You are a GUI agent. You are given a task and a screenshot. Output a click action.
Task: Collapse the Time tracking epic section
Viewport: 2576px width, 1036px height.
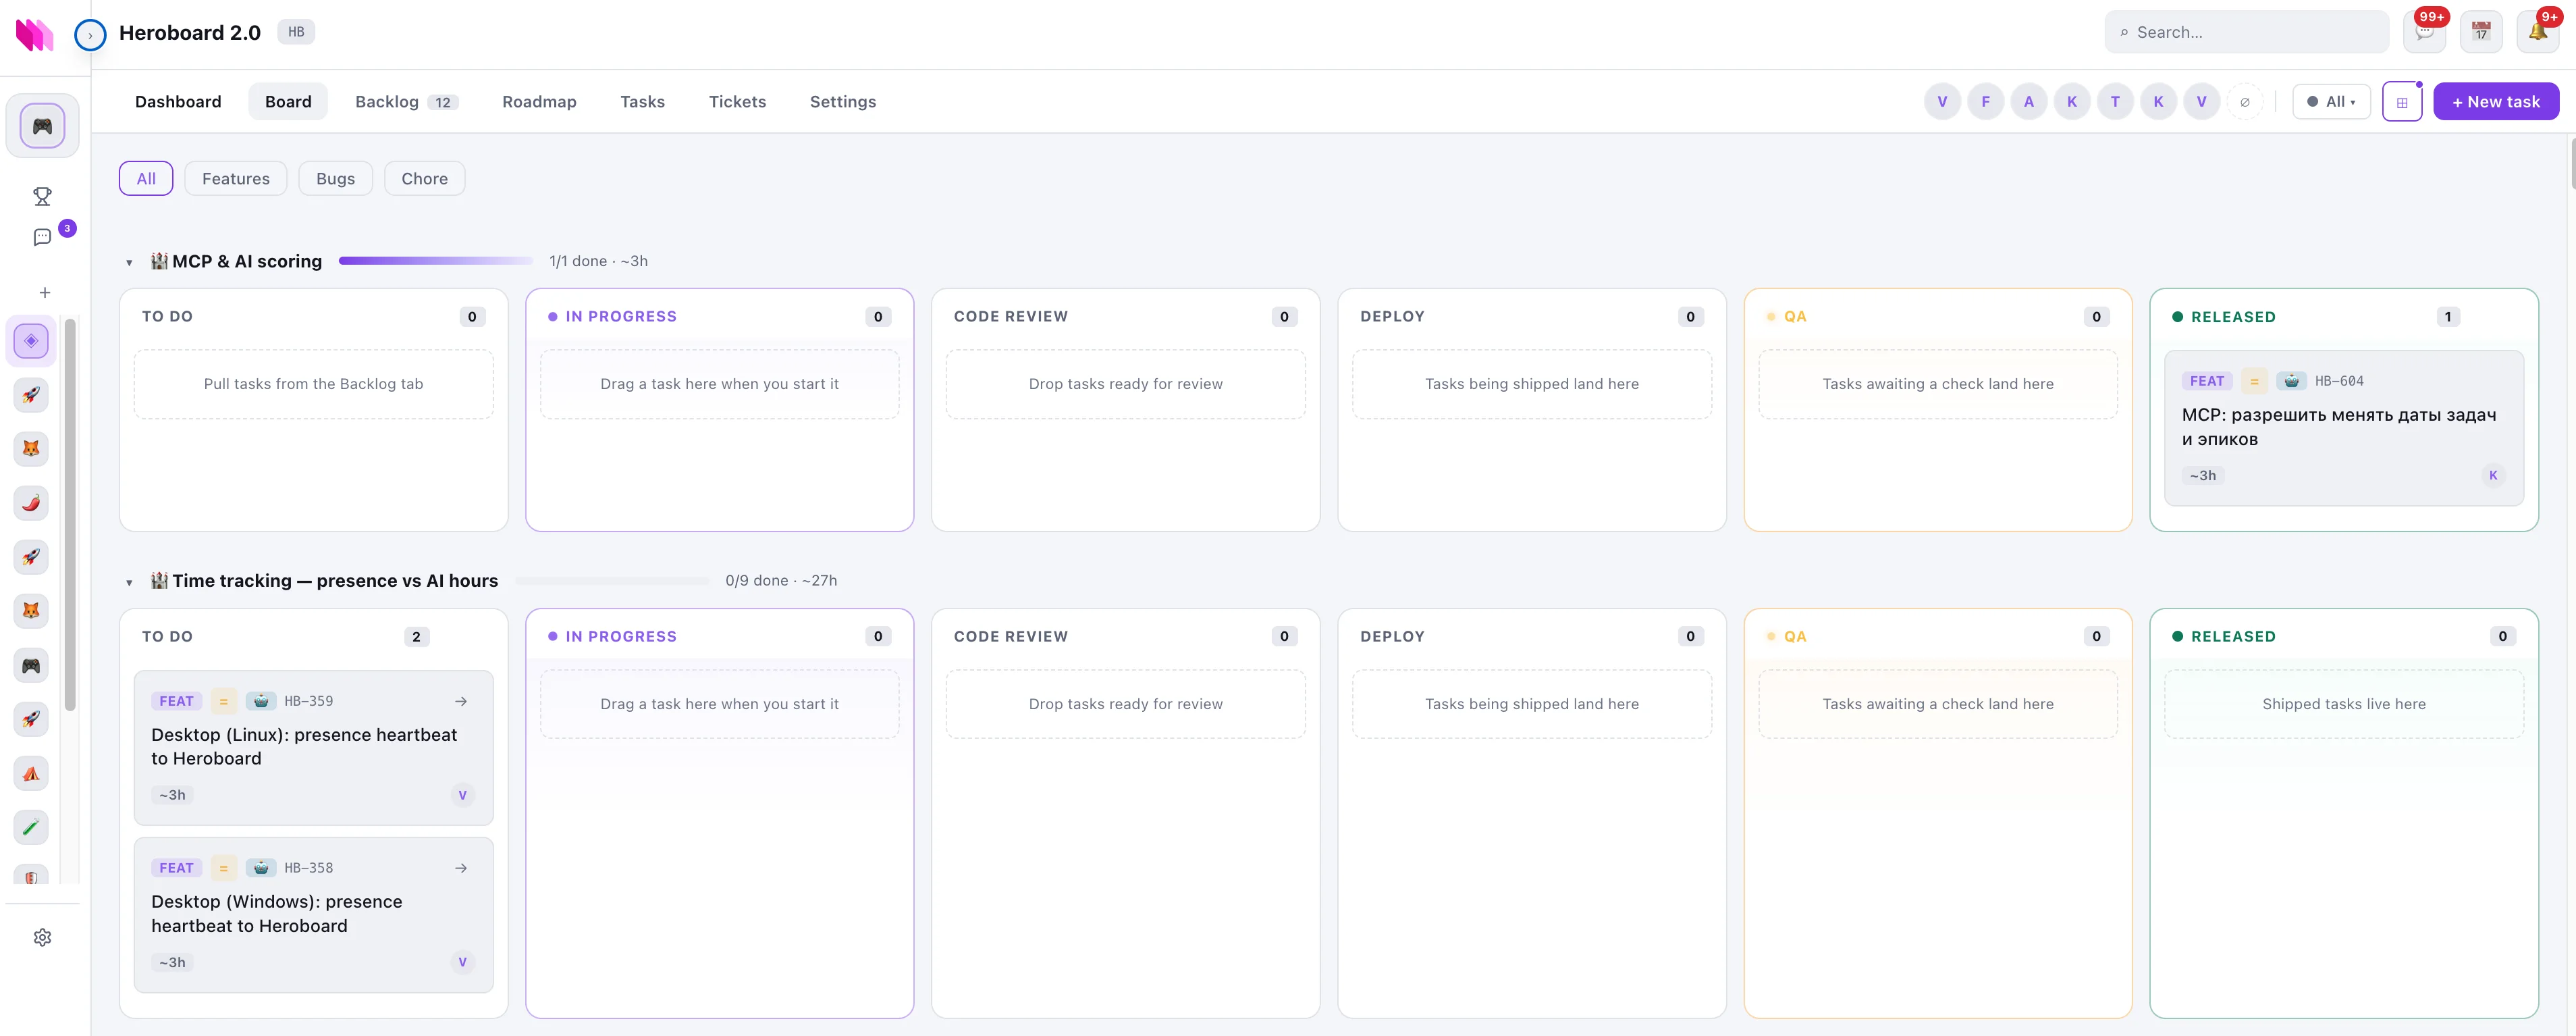(x=129, y=582)
